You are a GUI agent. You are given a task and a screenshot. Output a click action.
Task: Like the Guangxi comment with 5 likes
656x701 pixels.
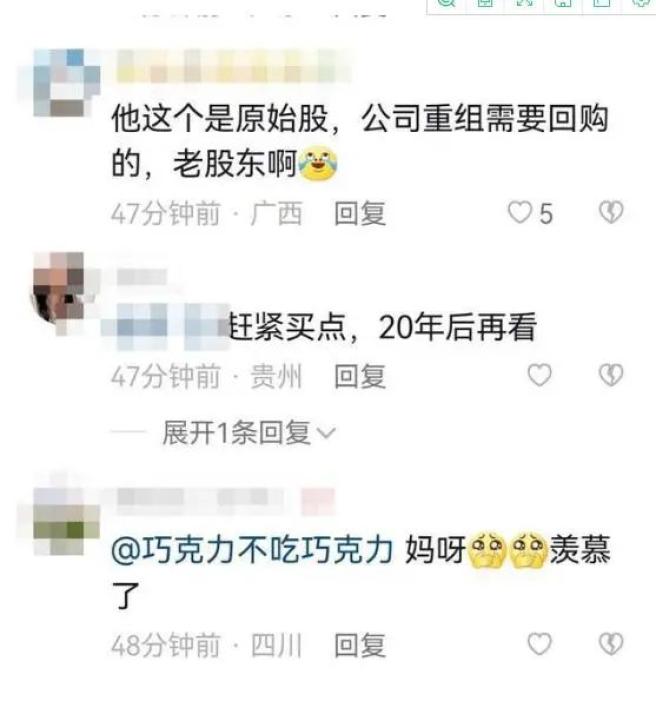click(x=520, y=213)
